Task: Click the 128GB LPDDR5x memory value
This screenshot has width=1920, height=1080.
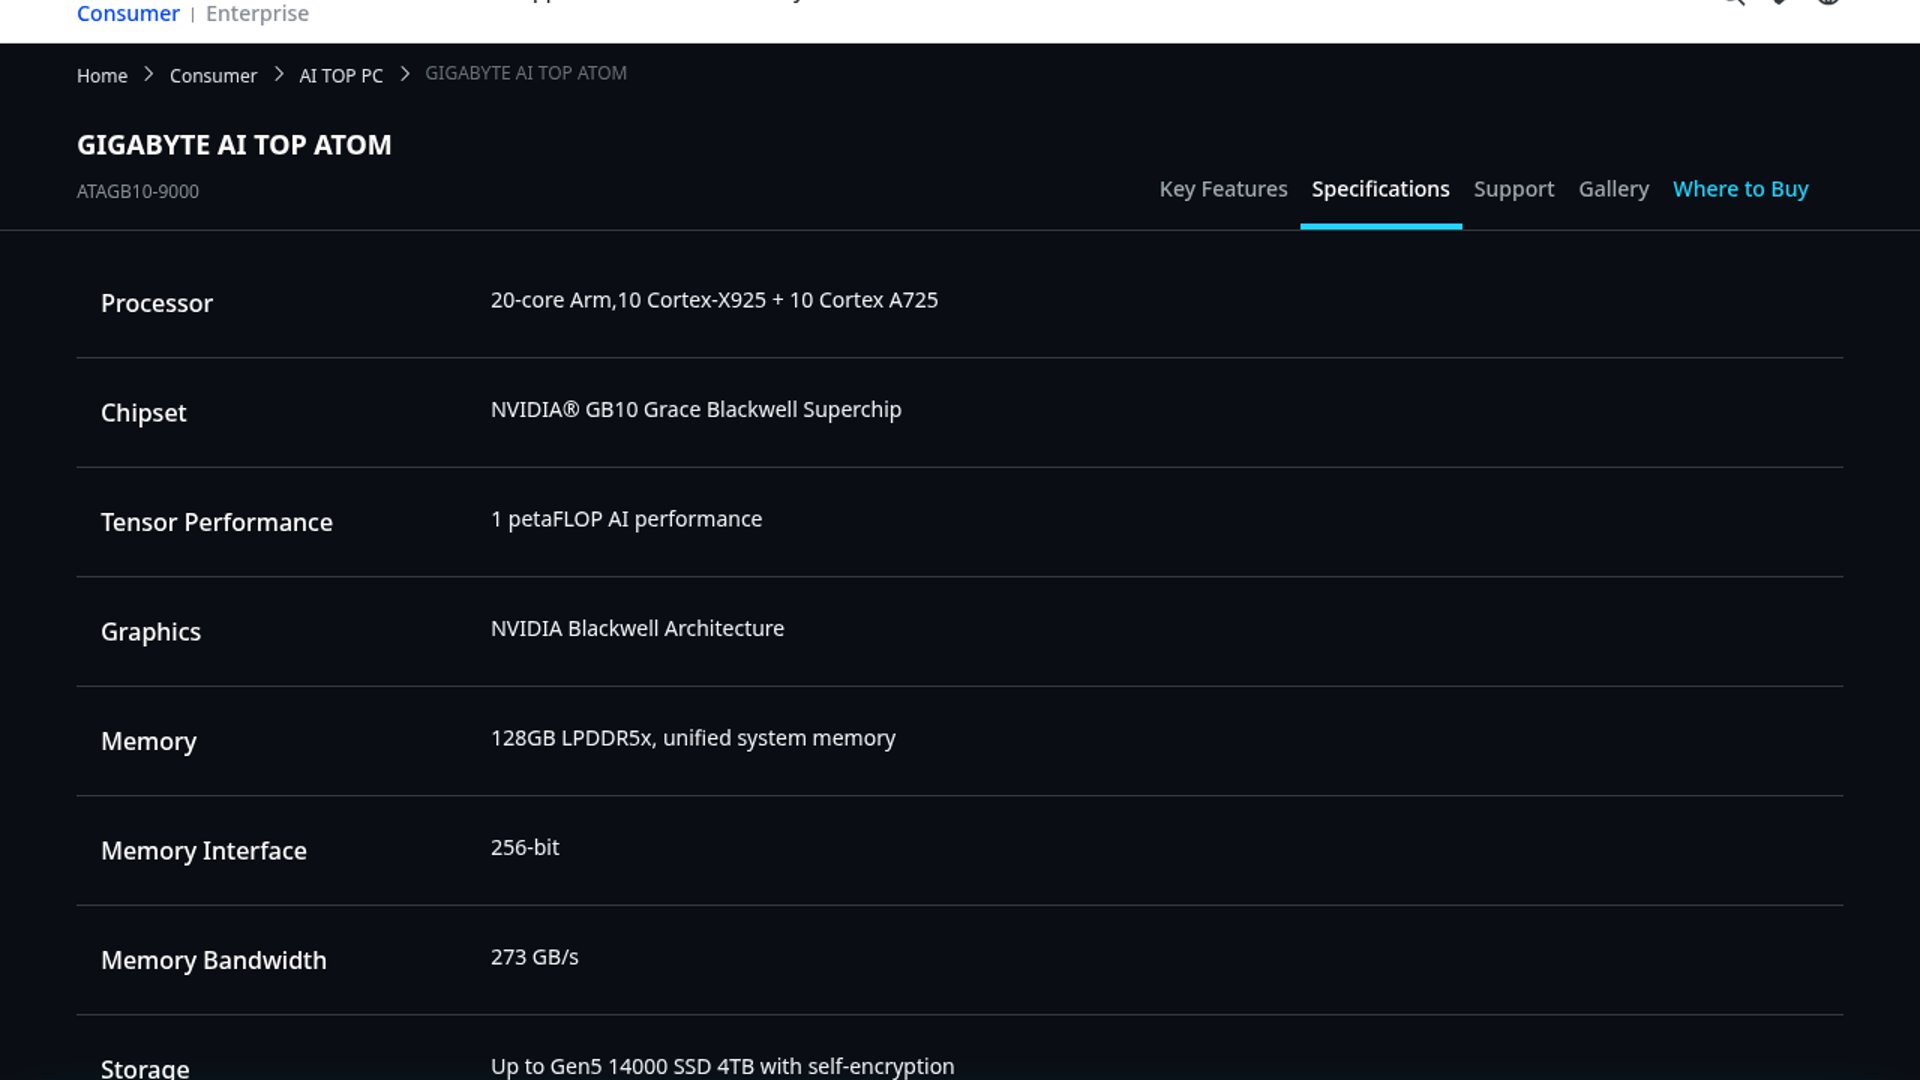Action: [x=692, y=738]
